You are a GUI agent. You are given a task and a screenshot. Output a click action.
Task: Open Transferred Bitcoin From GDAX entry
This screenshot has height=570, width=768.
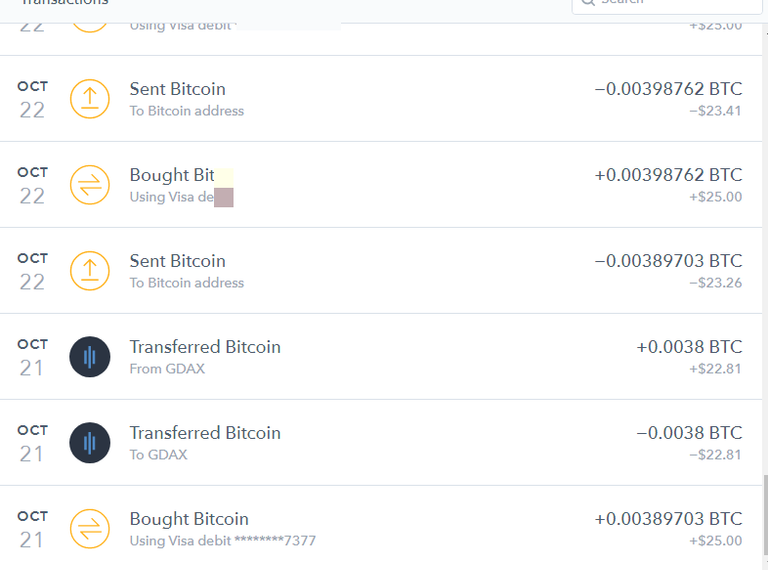[x=381, y=357]
